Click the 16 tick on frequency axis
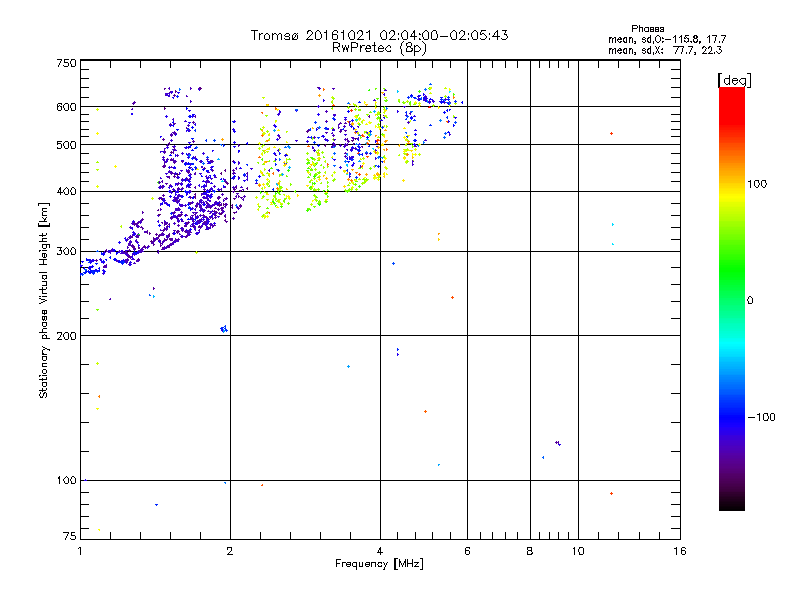The width and height of the screenshot is (800, 600). point(678,551)
